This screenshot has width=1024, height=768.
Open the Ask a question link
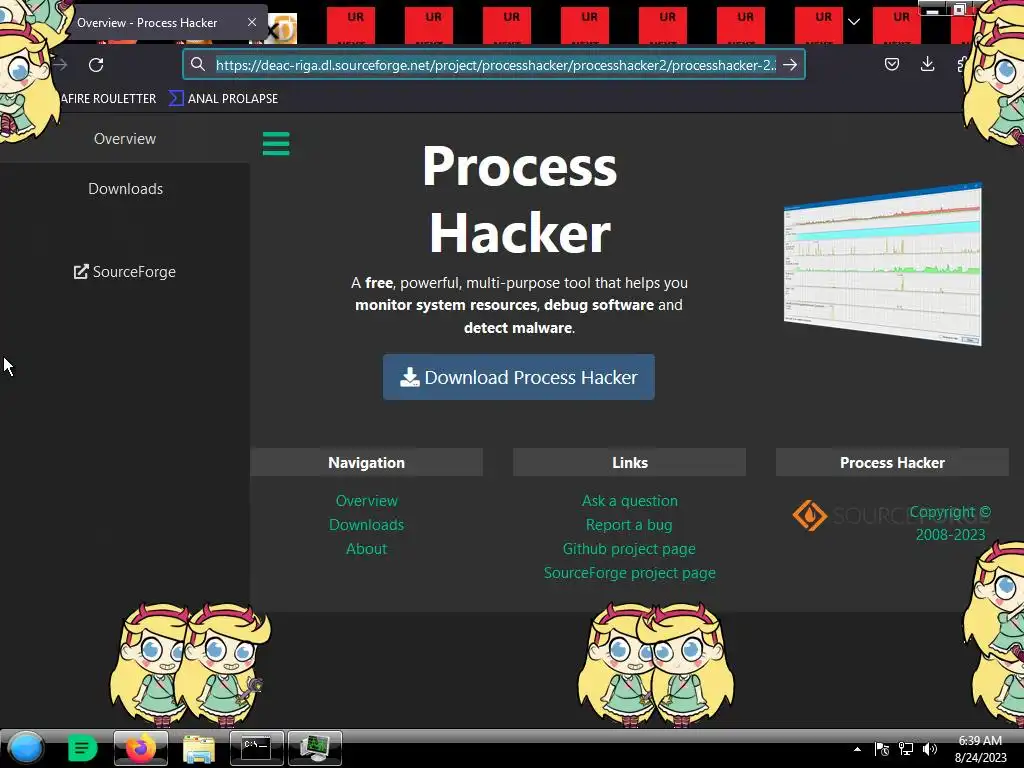pos(630,501)
